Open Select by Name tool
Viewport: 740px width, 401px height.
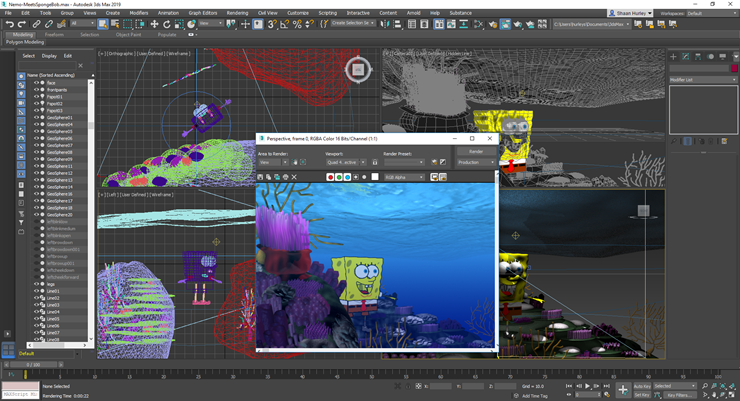(115, 24)
